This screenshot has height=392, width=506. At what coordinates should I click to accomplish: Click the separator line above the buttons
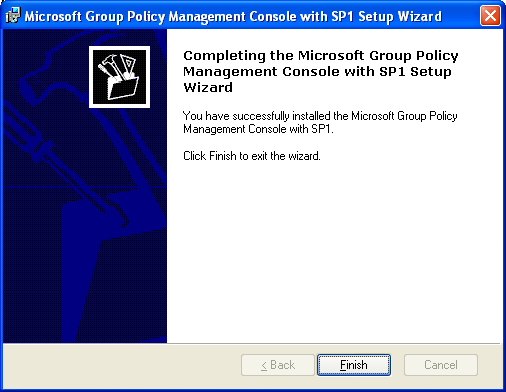(x=252, y=343)
